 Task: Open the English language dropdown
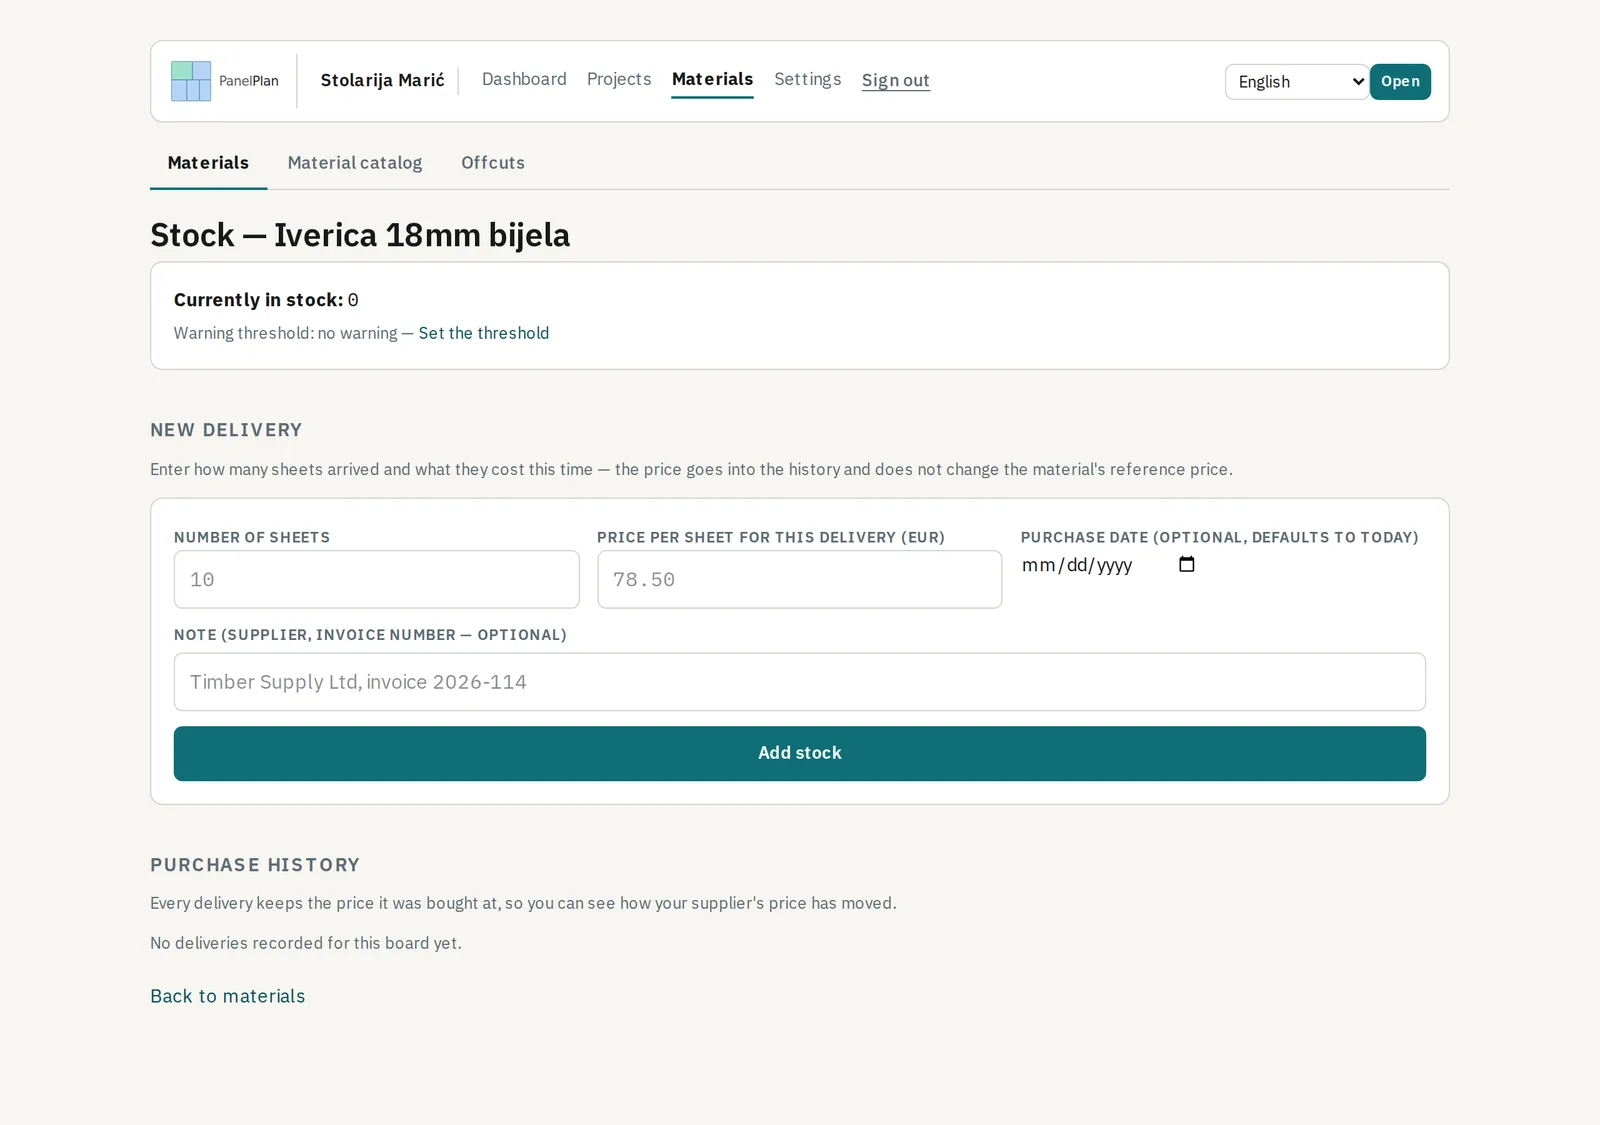coord(1297,82)
